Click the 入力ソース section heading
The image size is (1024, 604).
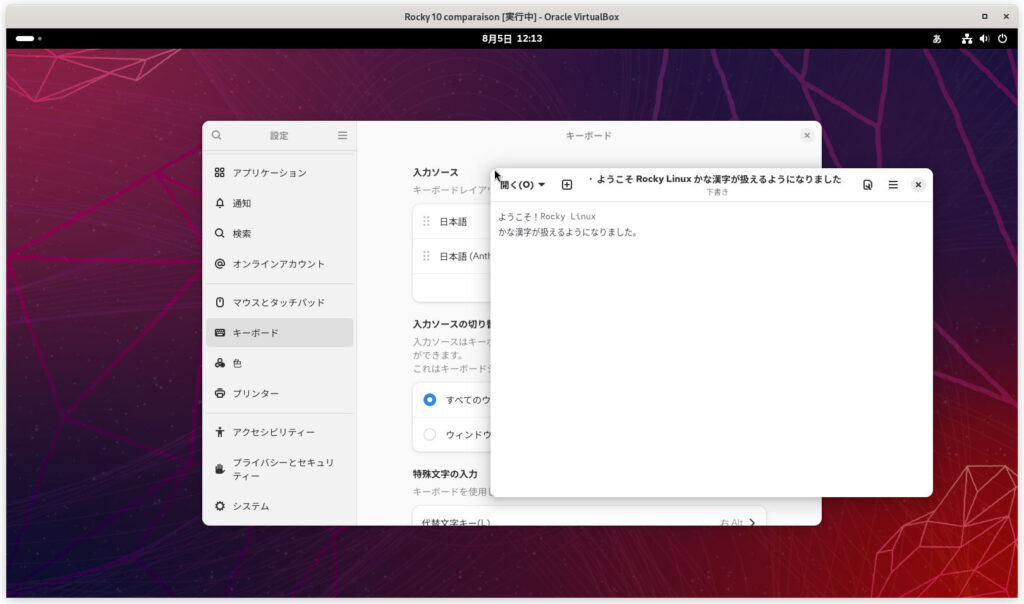[x=436, y=172]
